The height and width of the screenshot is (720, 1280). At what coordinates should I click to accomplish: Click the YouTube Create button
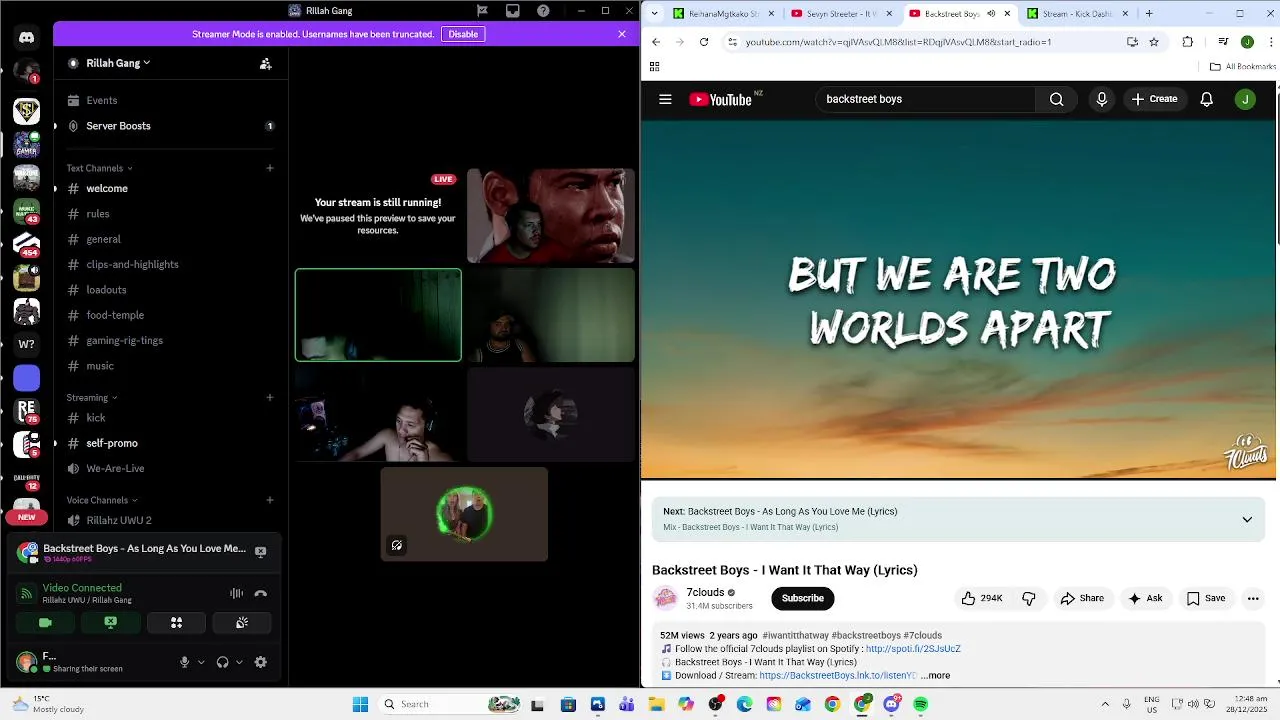click(1154, 99)
